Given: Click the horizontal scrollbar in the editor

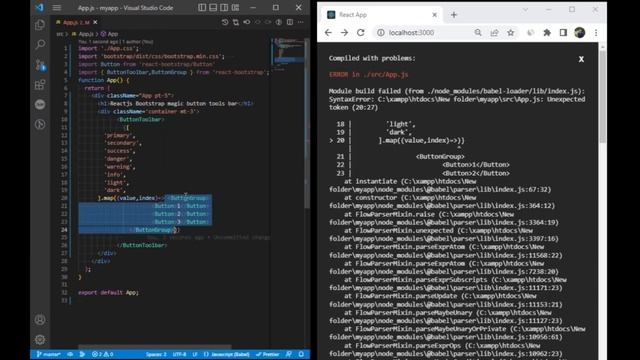Looking at the screenshot, I should [x=155, y=347].
